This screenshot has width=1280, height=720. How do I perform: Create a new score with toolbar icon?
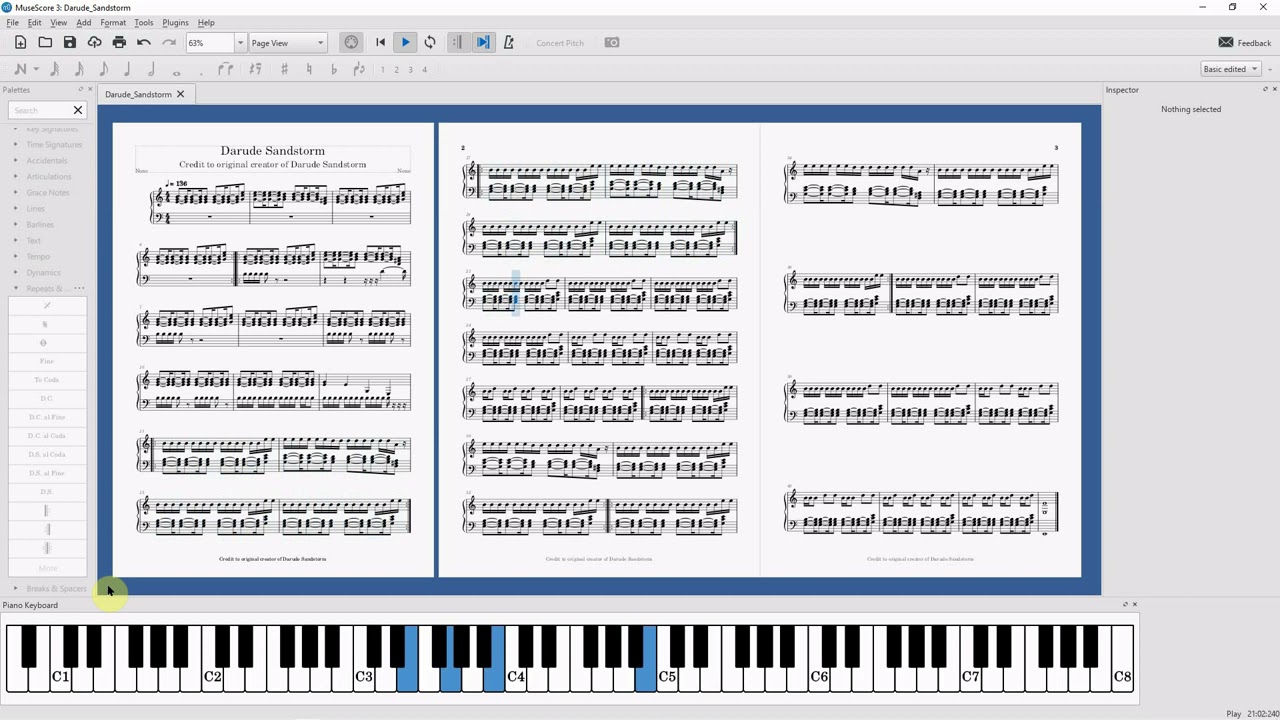point(20,42)
